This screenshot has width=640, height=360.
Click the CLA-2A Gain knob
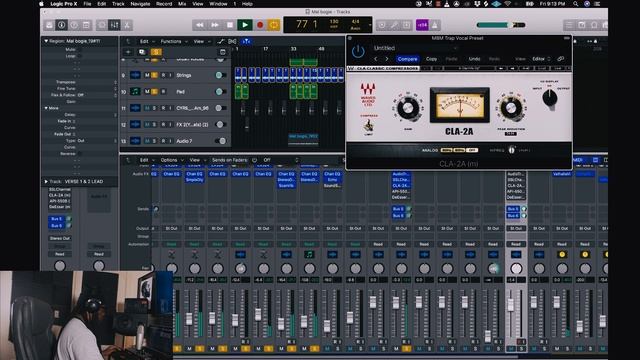(408, 108)
